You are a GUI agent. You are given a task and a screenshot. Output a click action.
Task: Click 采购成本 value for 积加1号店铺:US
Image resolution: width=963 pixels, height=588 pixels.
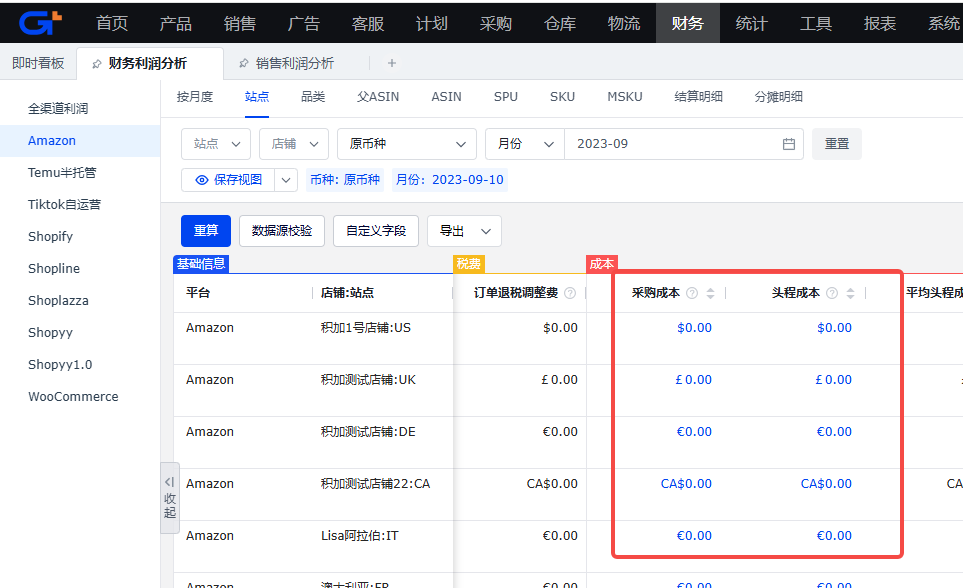point(694,328)
